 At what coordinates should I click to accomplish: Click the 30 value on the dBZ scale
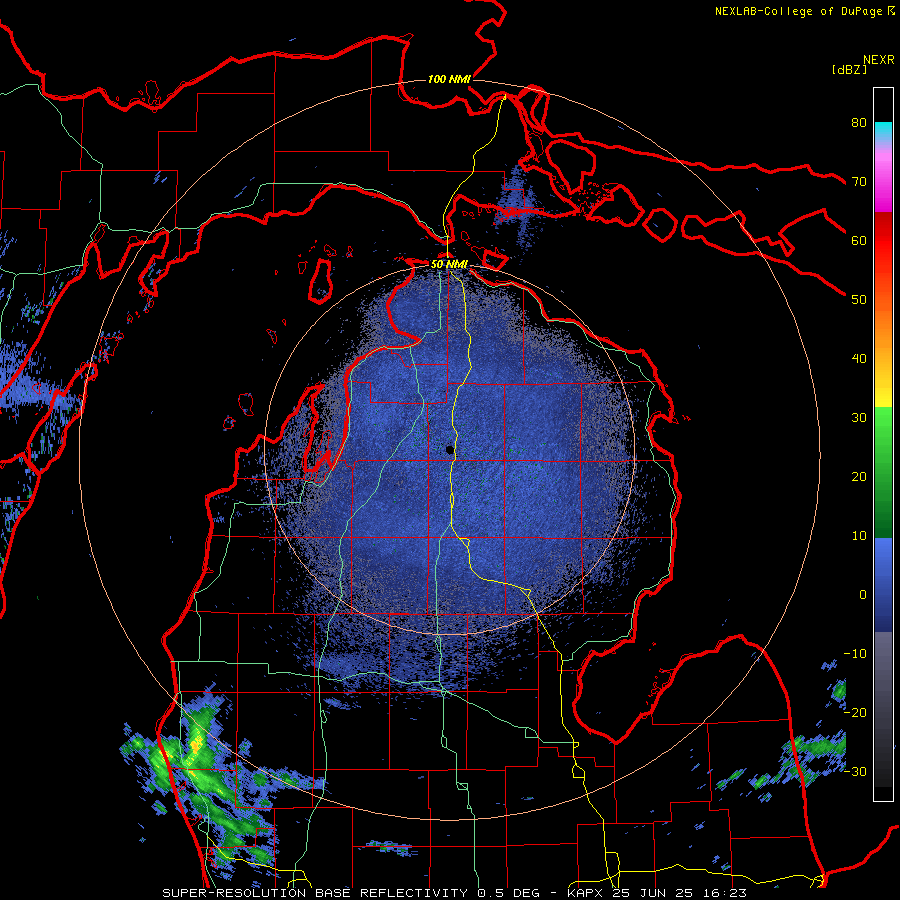click(x=859, y=417)
